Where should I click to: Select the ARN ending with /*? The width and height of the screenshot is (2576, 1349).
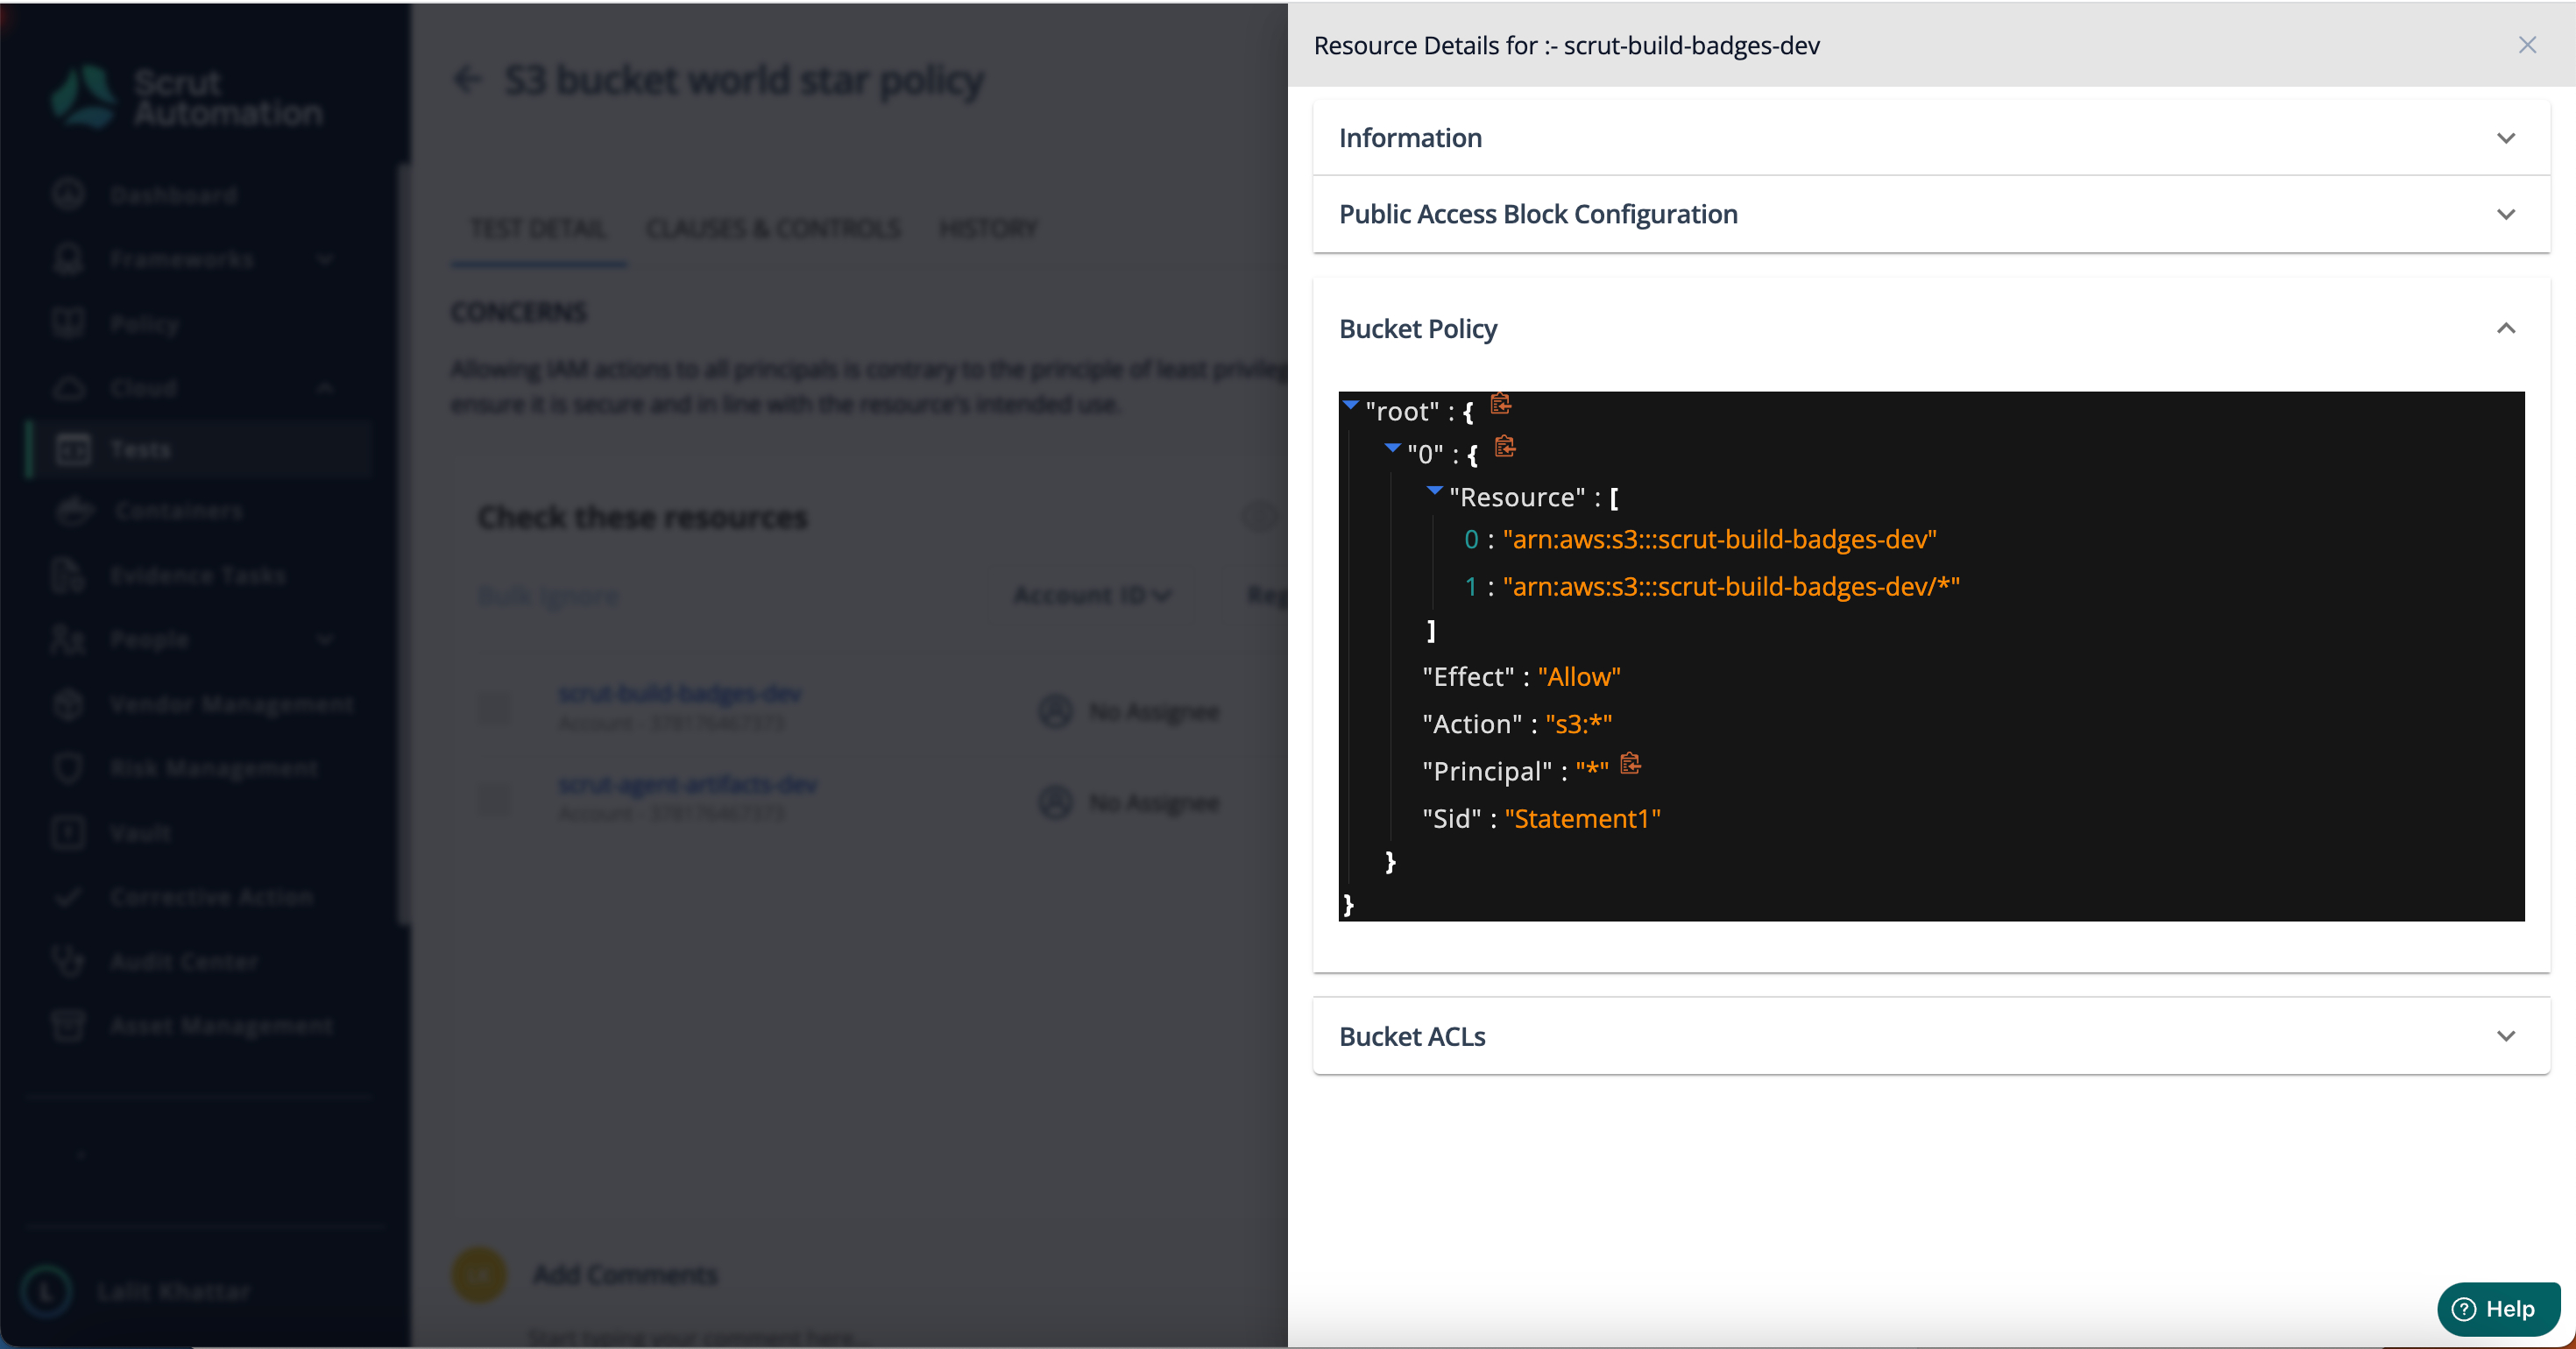(1731, 586)
